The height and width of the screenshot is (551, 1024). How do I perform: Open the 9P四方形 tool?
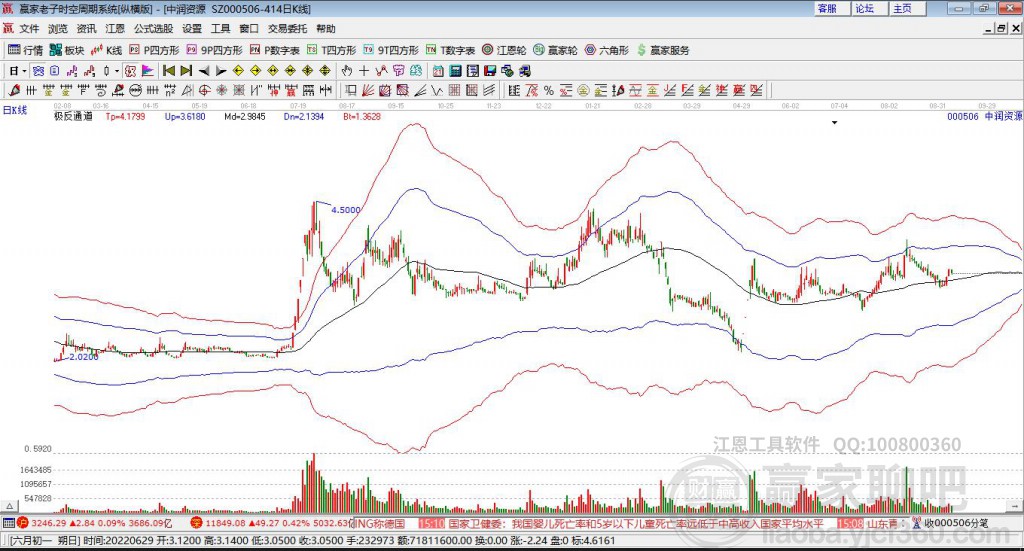pyautogui.click(x=214, y=50)
